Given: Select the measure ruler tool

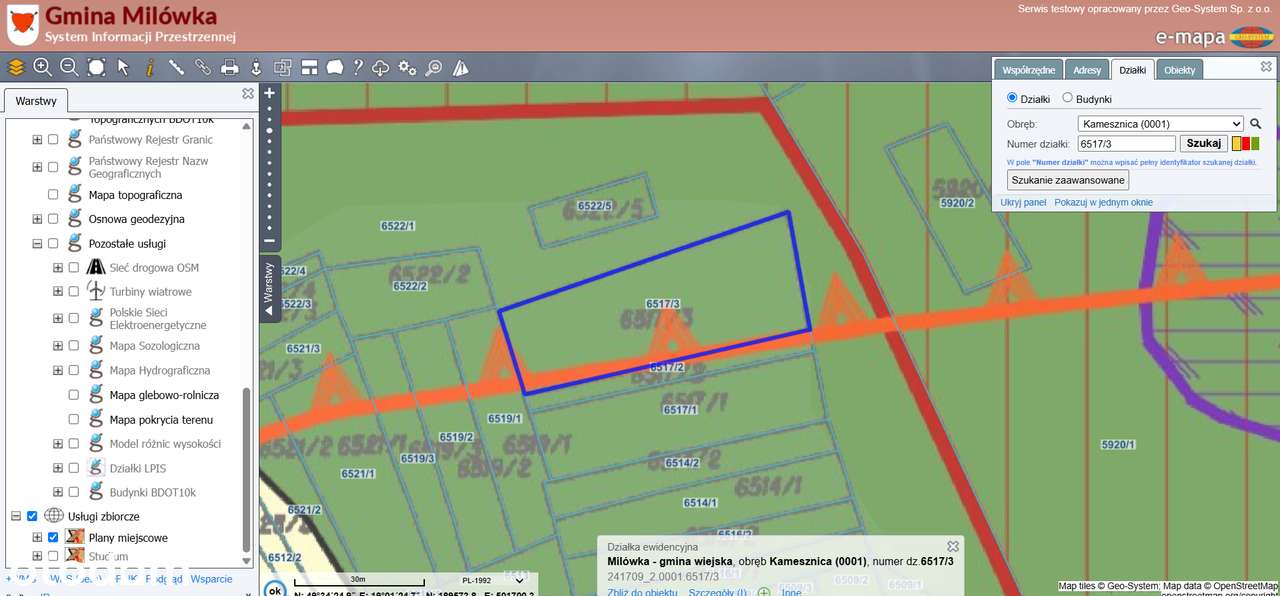Looking at the screenshot, I should click(x=177, y=67).
